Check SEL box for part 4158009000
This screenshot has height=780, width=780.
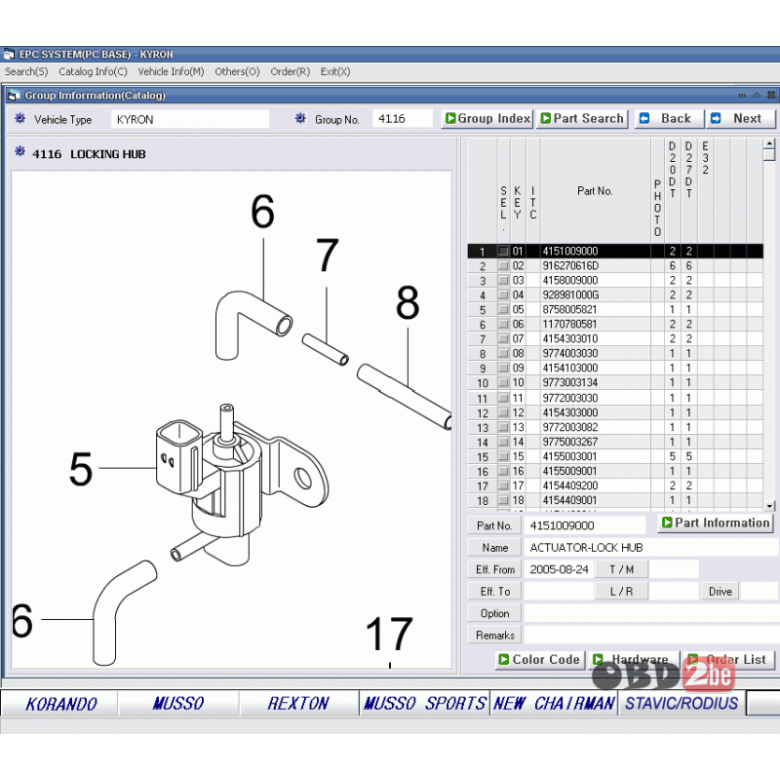503,281
